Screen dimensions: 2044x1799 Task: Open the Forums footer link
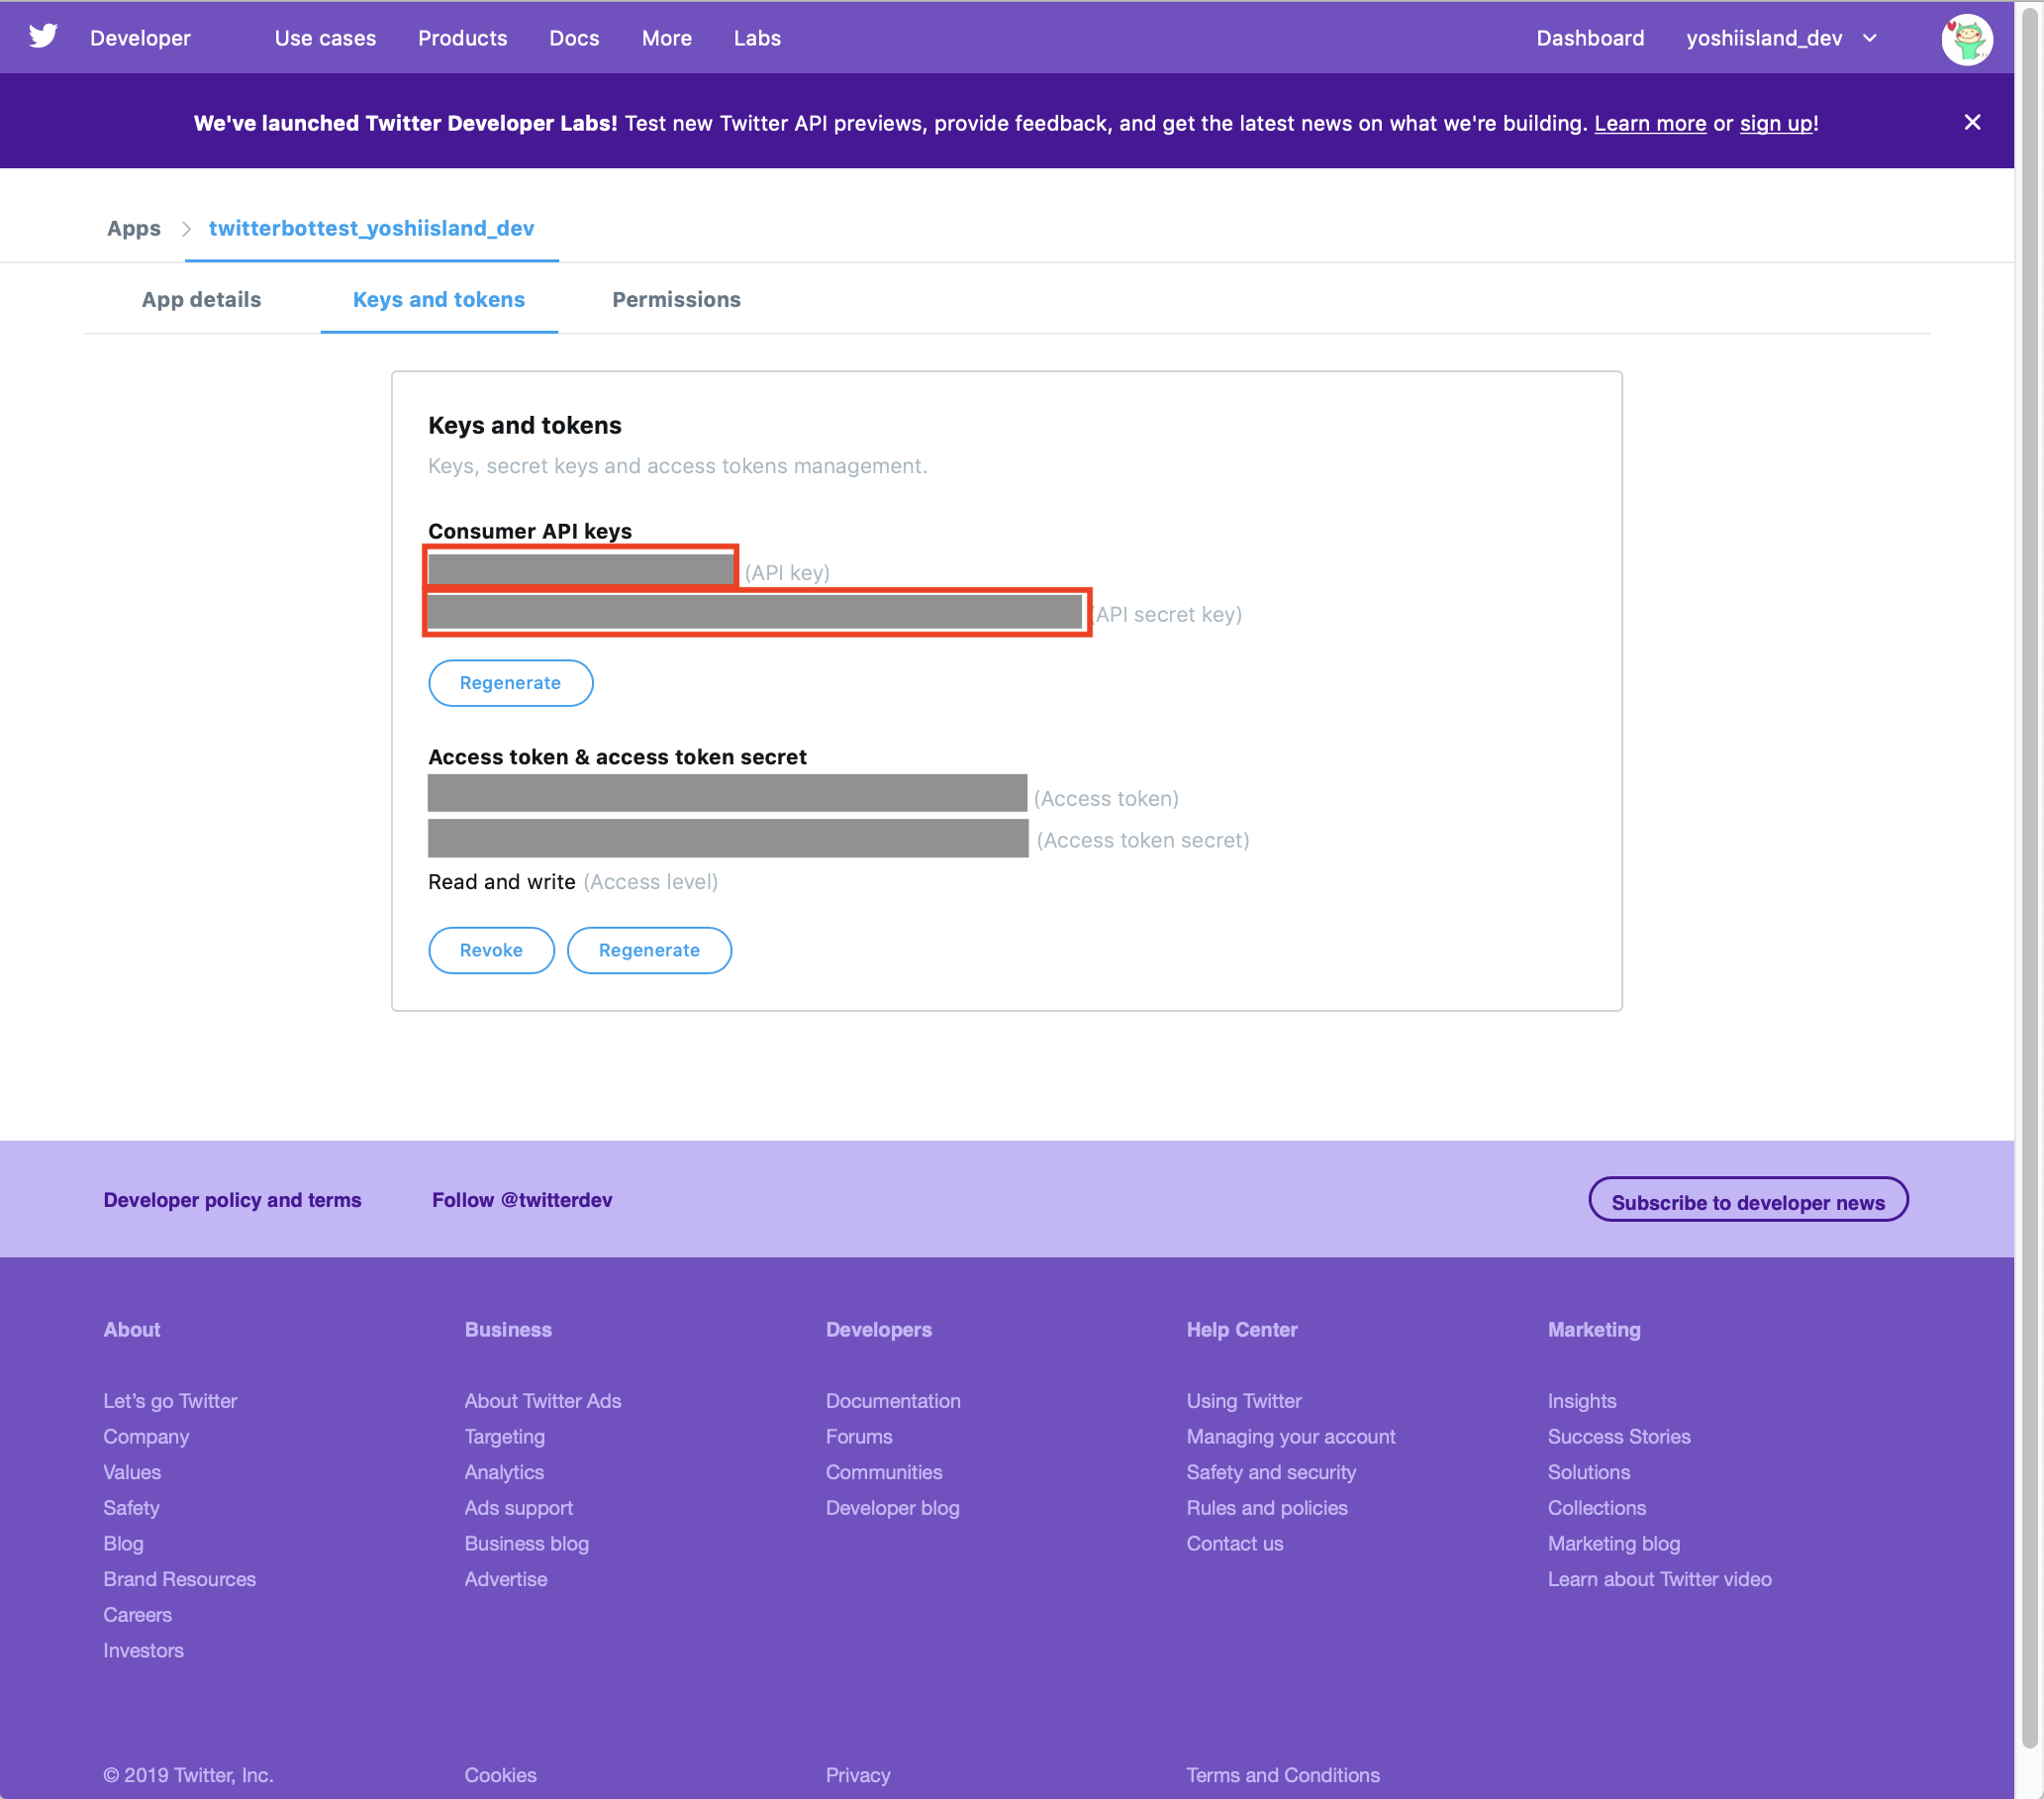pos(858,1436)
